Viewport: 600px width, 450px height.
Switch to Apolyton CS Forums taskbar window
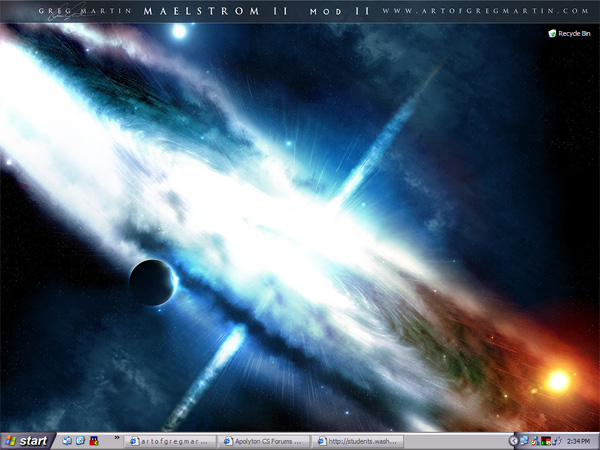pos(265,440)
